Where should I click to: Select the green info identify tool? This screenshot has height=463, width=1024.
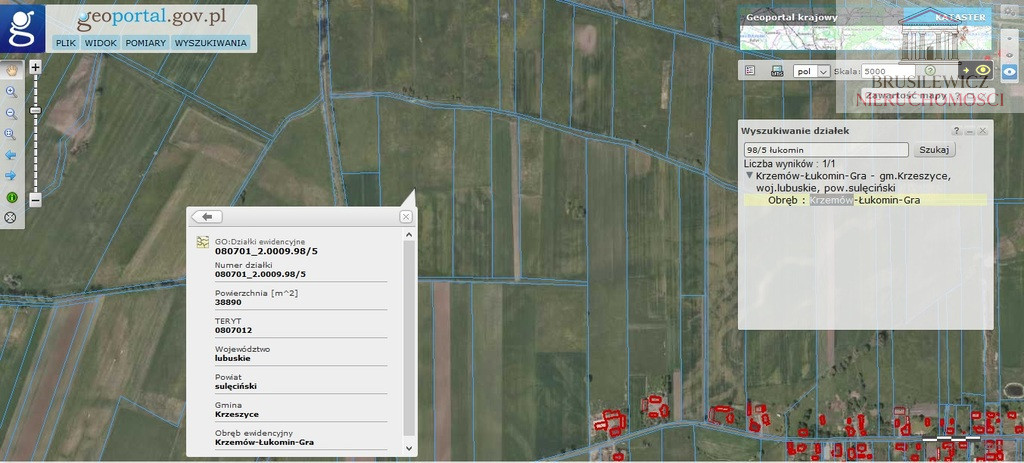(x=11, y=197)
